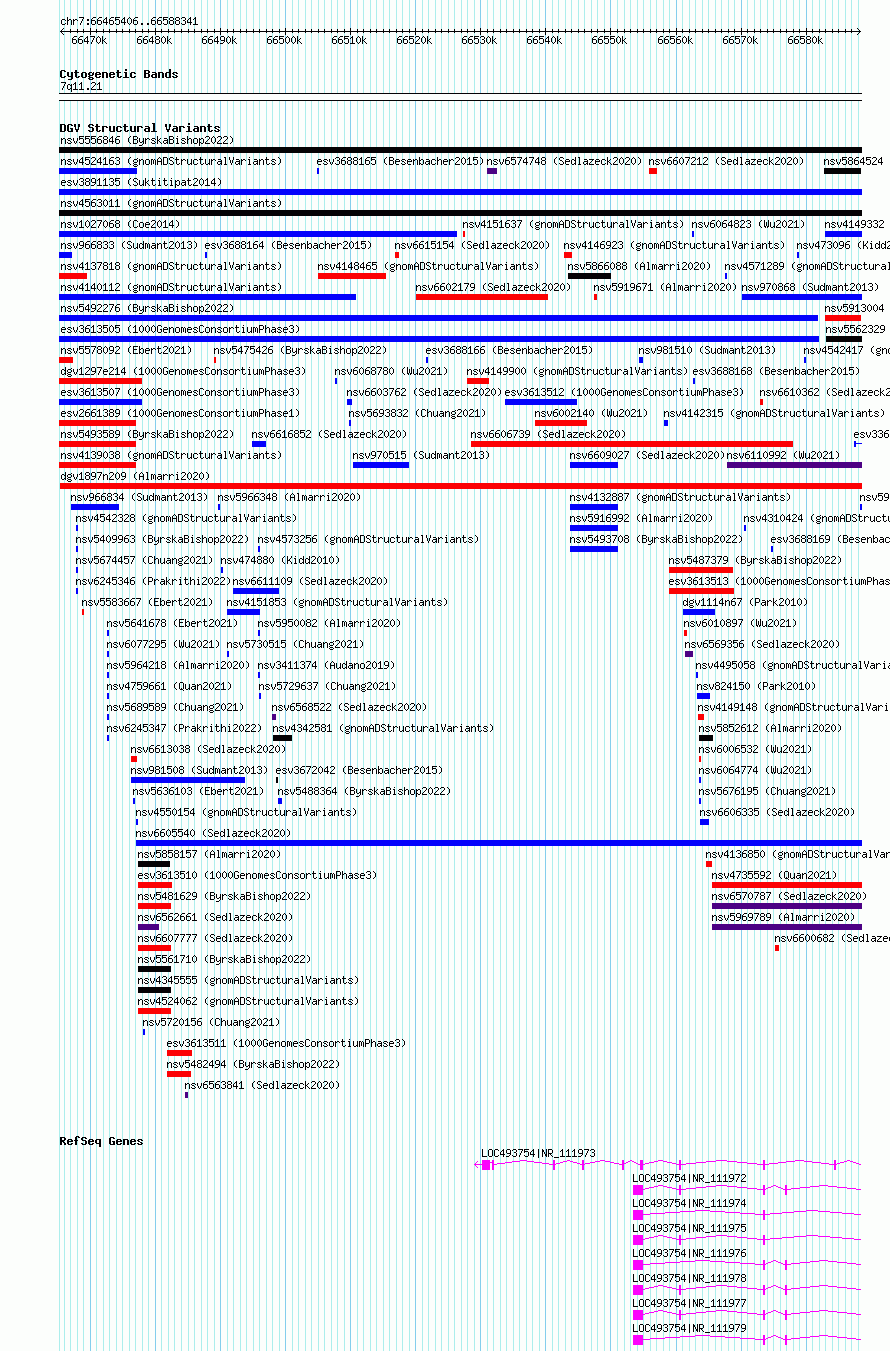Open dgv1897n209 (Almarri2020) variant
Viewport: 890px width, 1351px height.
click(135, 476)
